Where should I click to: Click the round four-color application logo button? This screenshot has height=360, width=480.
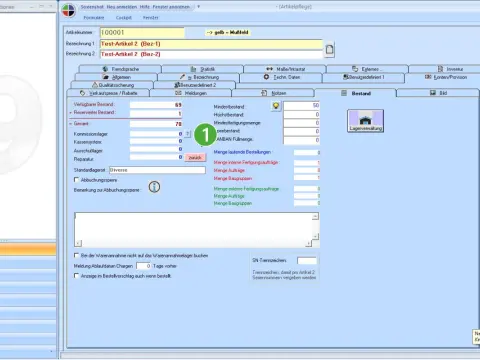tap(69, 11)
